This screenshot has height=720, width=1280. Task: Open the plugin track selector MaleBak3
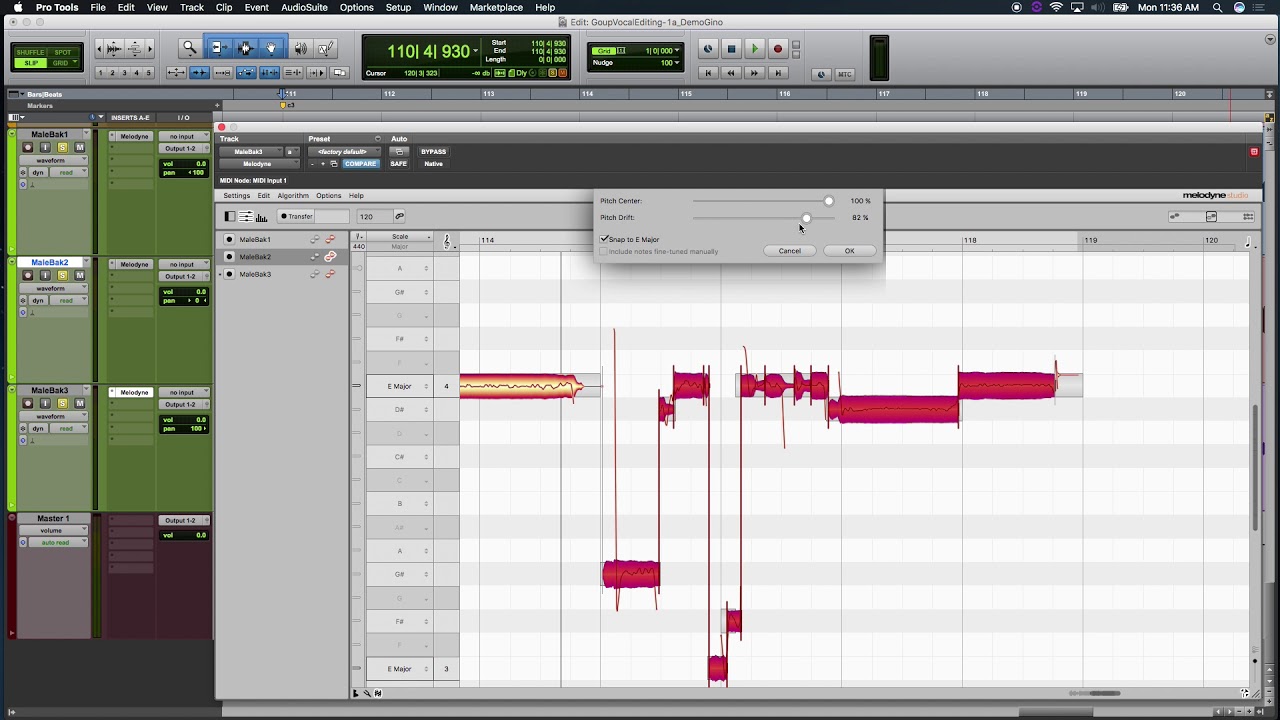tap(251, 152)
